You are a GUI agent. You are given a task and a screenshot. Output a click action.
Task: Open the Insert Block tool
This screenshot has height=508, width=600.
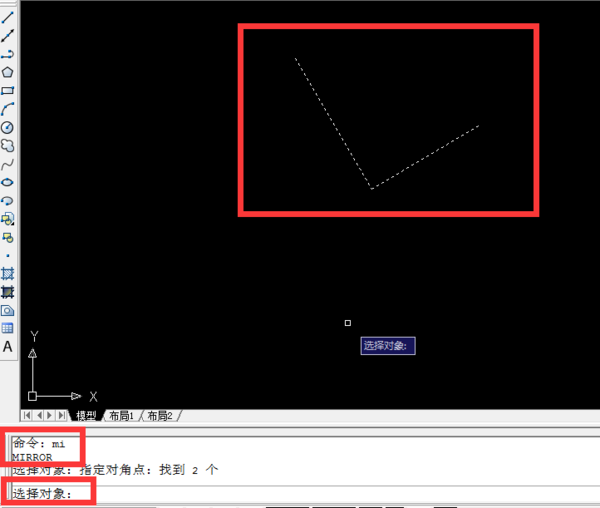click(x=8, y=219)
